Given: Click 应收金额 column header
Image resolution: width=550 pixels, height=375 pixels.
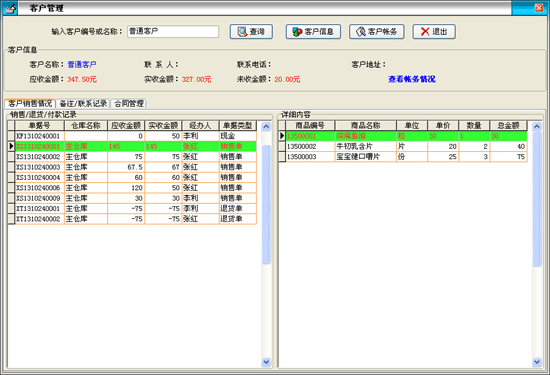Looking at the screenshot, I should [126, 126].
